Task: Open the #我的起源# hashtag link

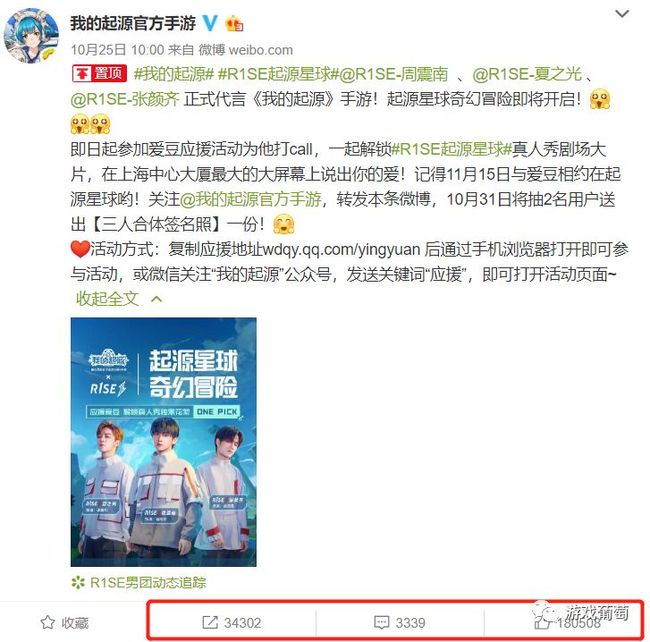Action: pyautogui.click(x=174, y=74)
